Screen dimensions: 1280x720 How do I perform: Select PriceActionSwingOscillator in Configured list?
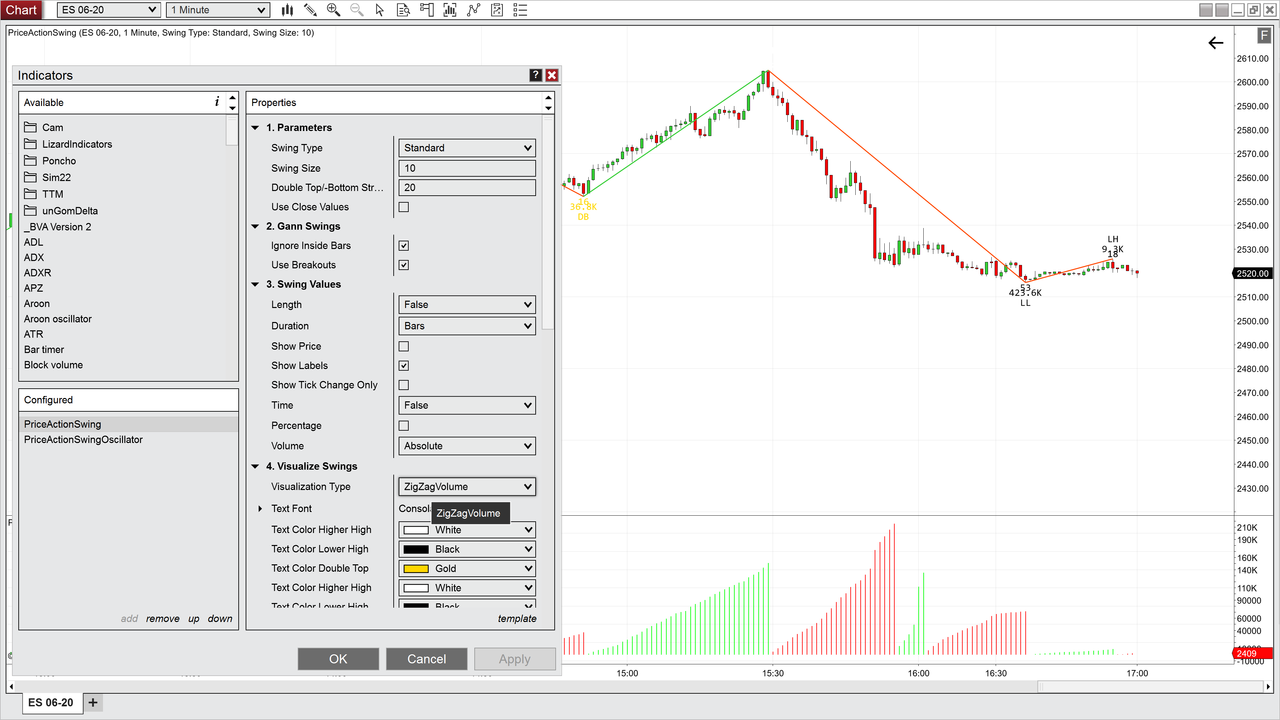[129, 440]
